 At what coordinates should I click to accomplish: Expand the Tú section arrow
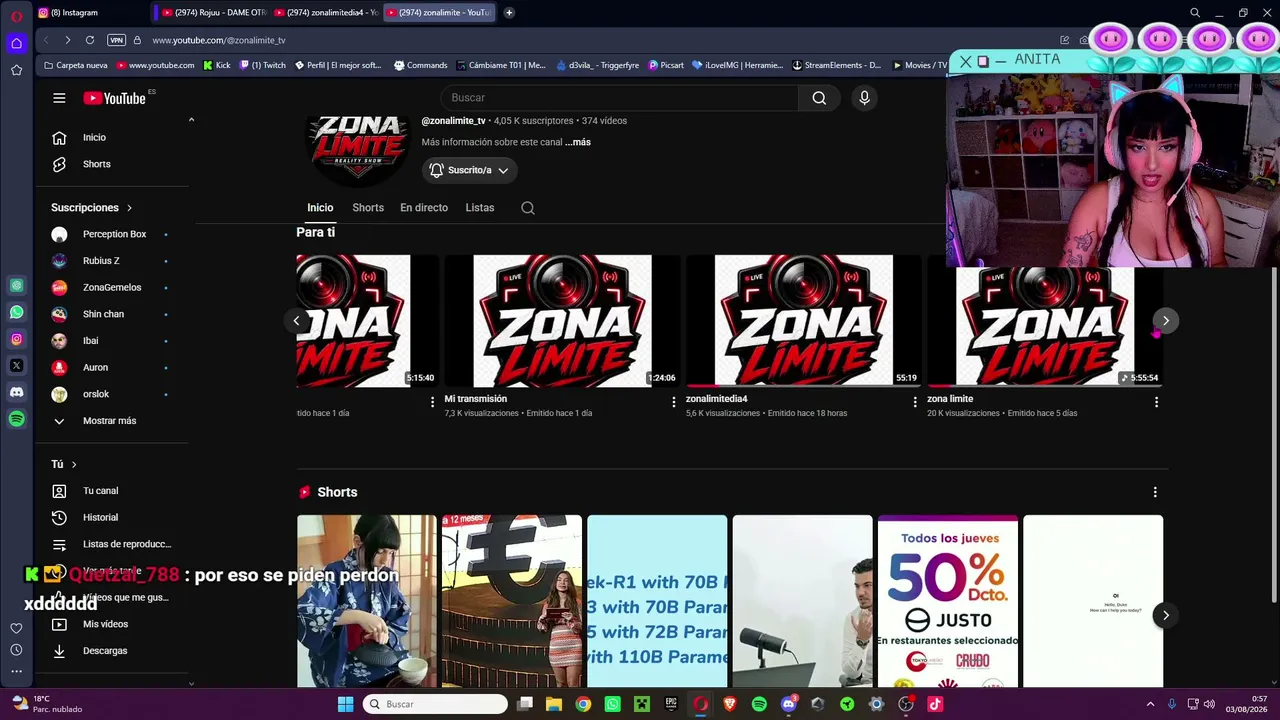pos(73,465)
